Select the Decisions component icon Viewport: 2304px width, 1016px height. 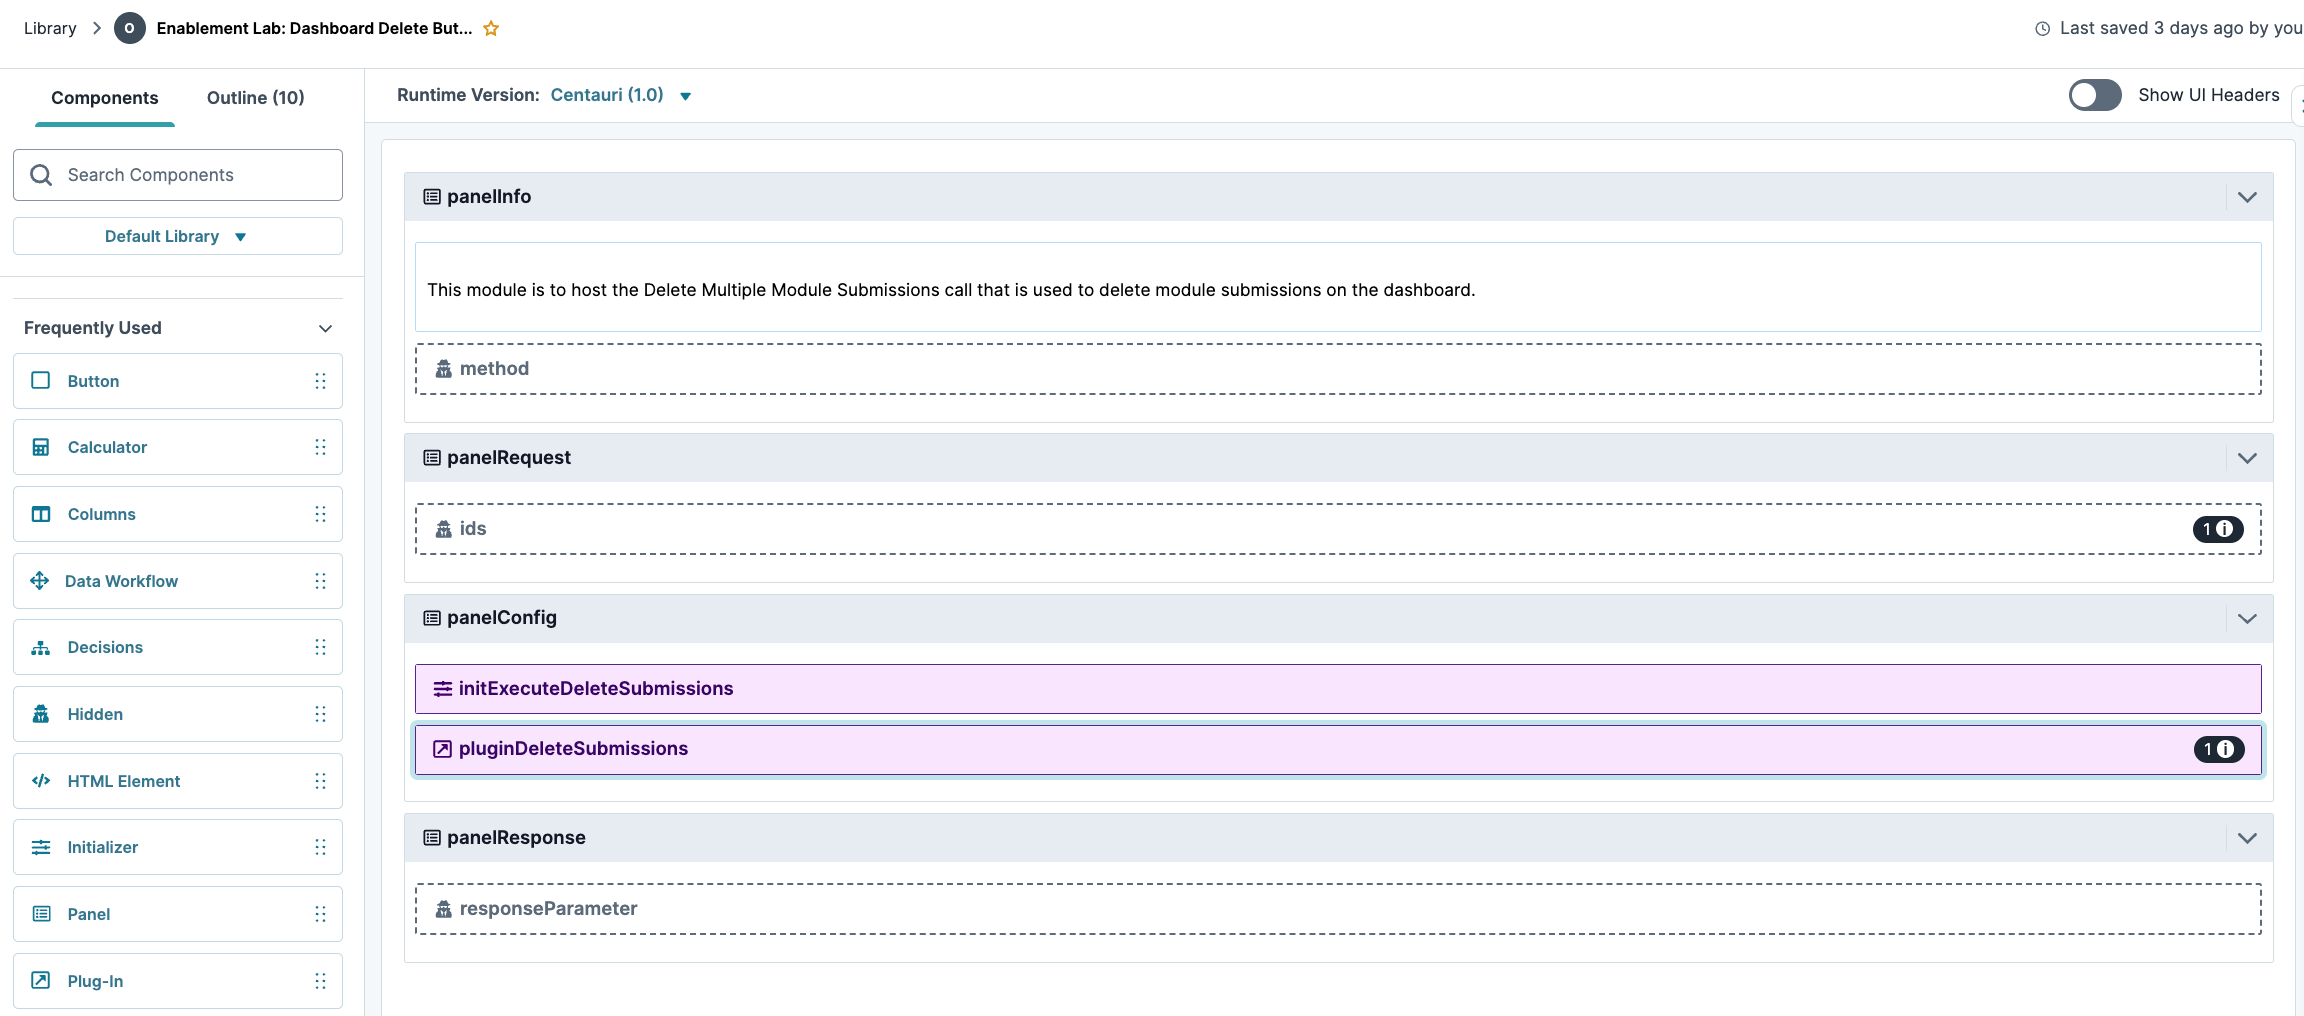tap(40, 647)
